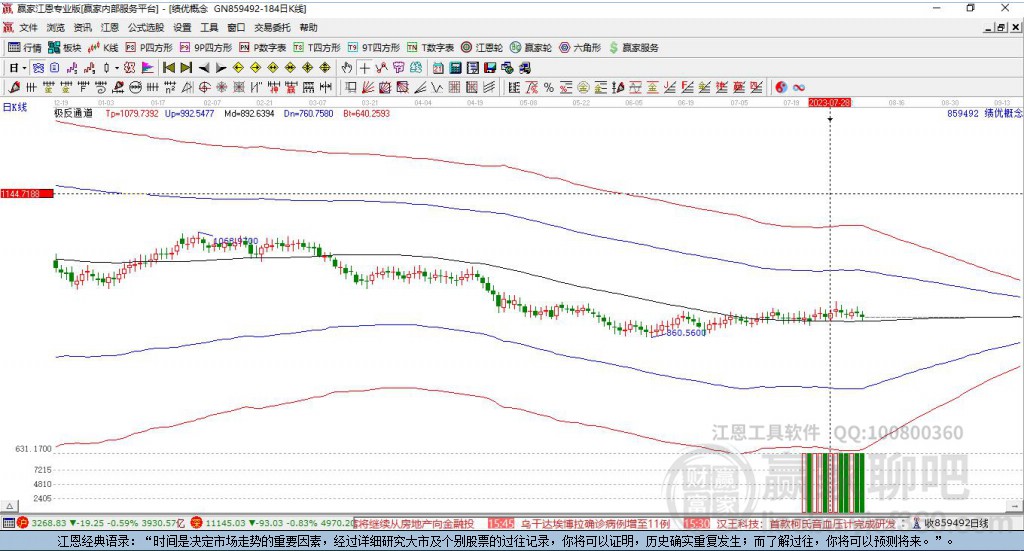Open the T数字表 tool
Screen dimensions: 1024x551
430,48
